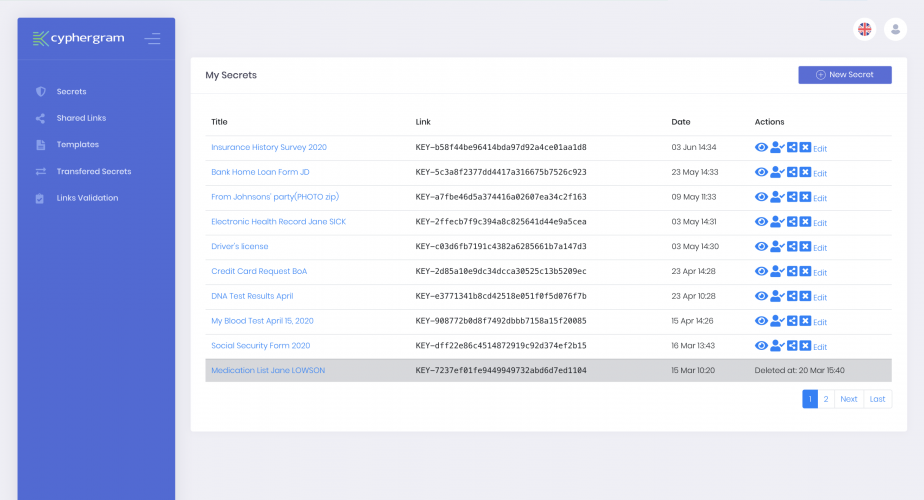Image resolution: width=924 pixels, height=500 pixels.
Task: Share Electronic Health Record row share icon
Action: coord(793,222)
